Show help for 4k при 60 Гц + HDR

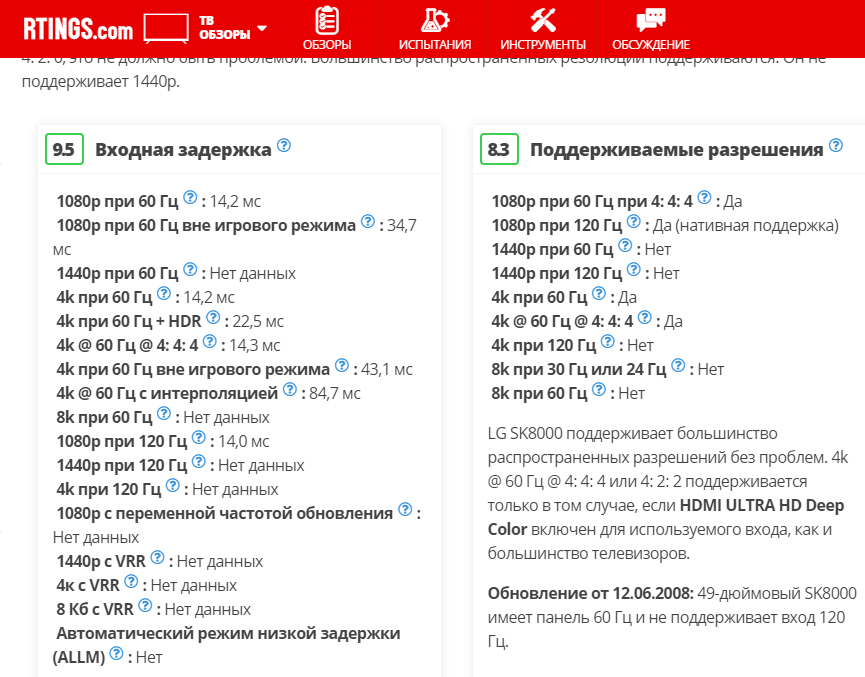[x=212, y=318]
